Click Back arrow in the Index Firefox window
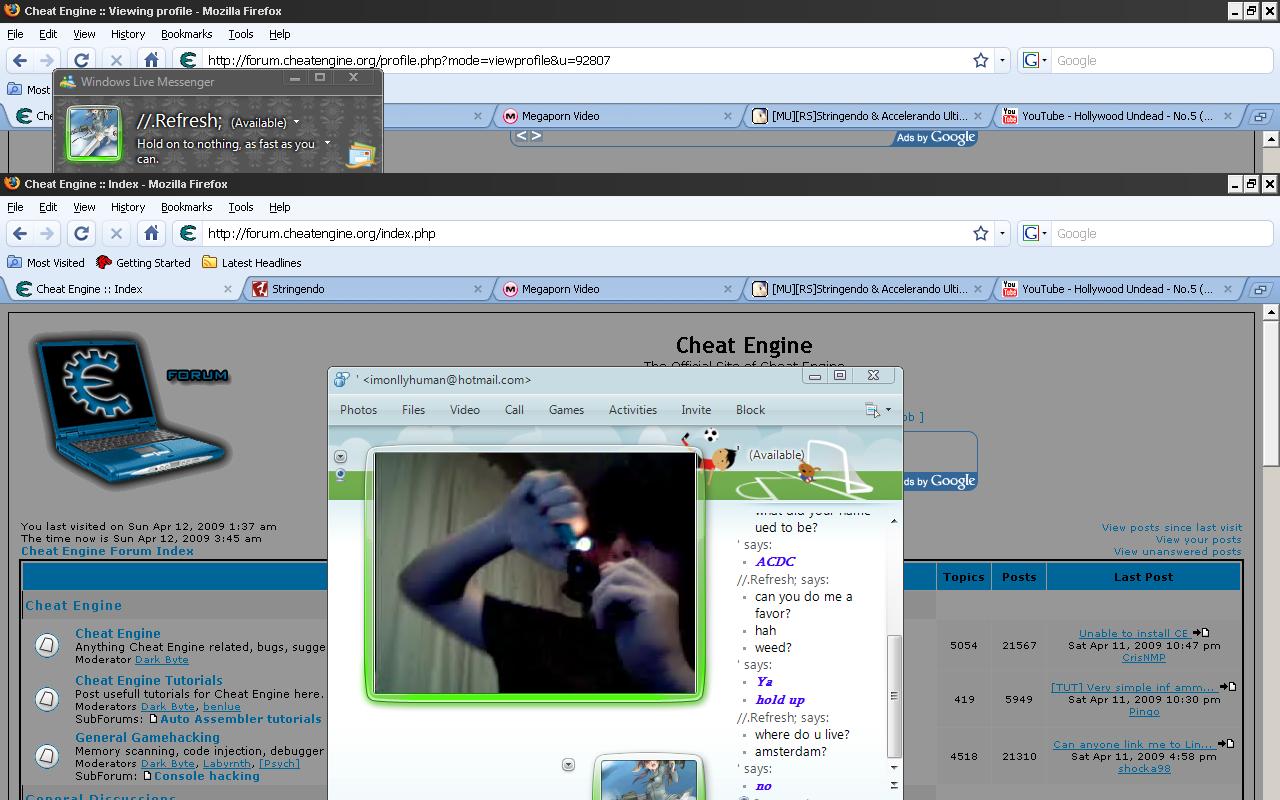 20,233
